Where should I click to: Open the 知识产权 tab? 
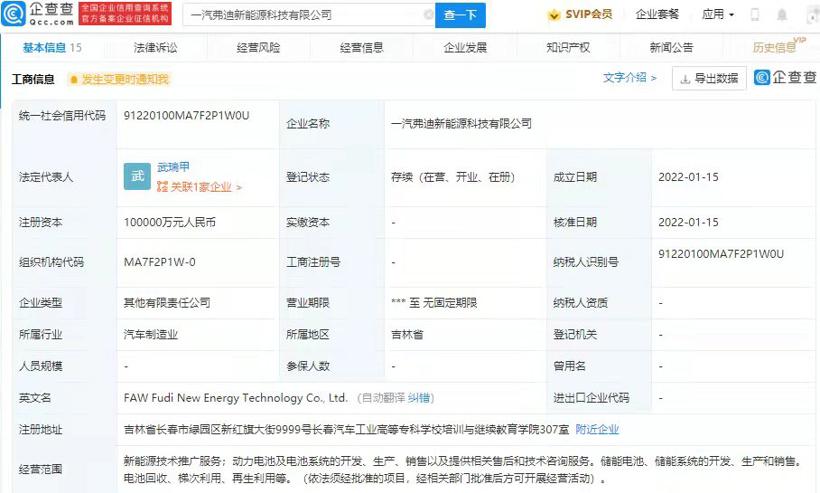point(568,47)
